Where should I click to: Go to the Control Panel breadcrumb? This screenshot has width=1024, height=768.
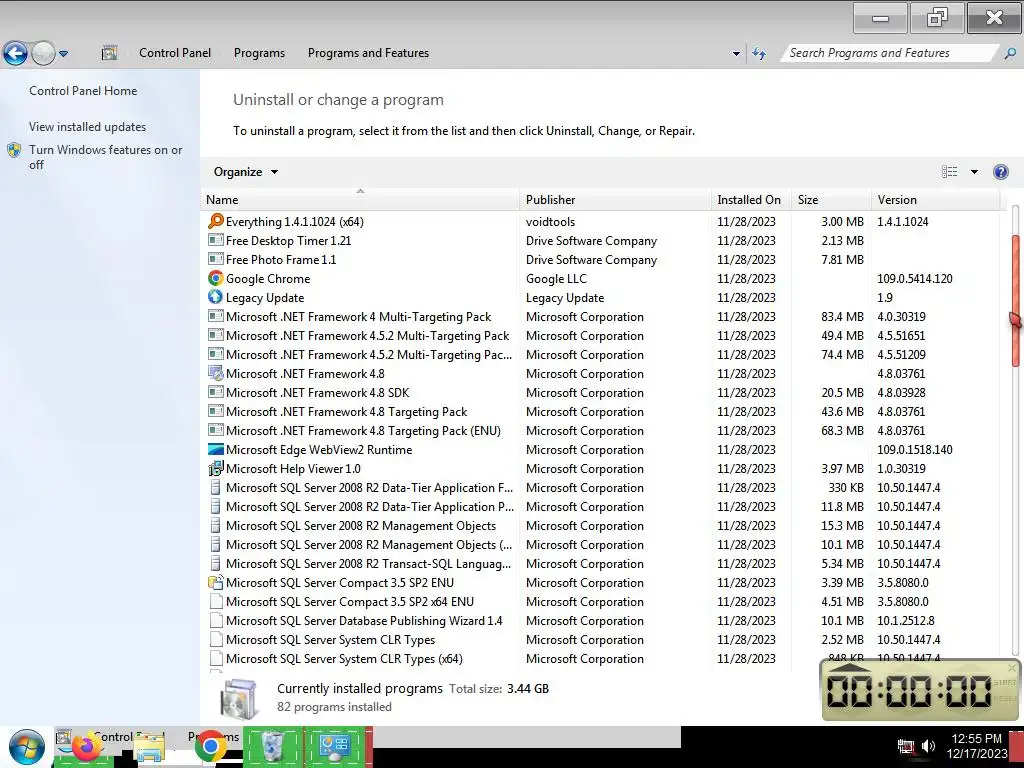[x=175, y=53]
